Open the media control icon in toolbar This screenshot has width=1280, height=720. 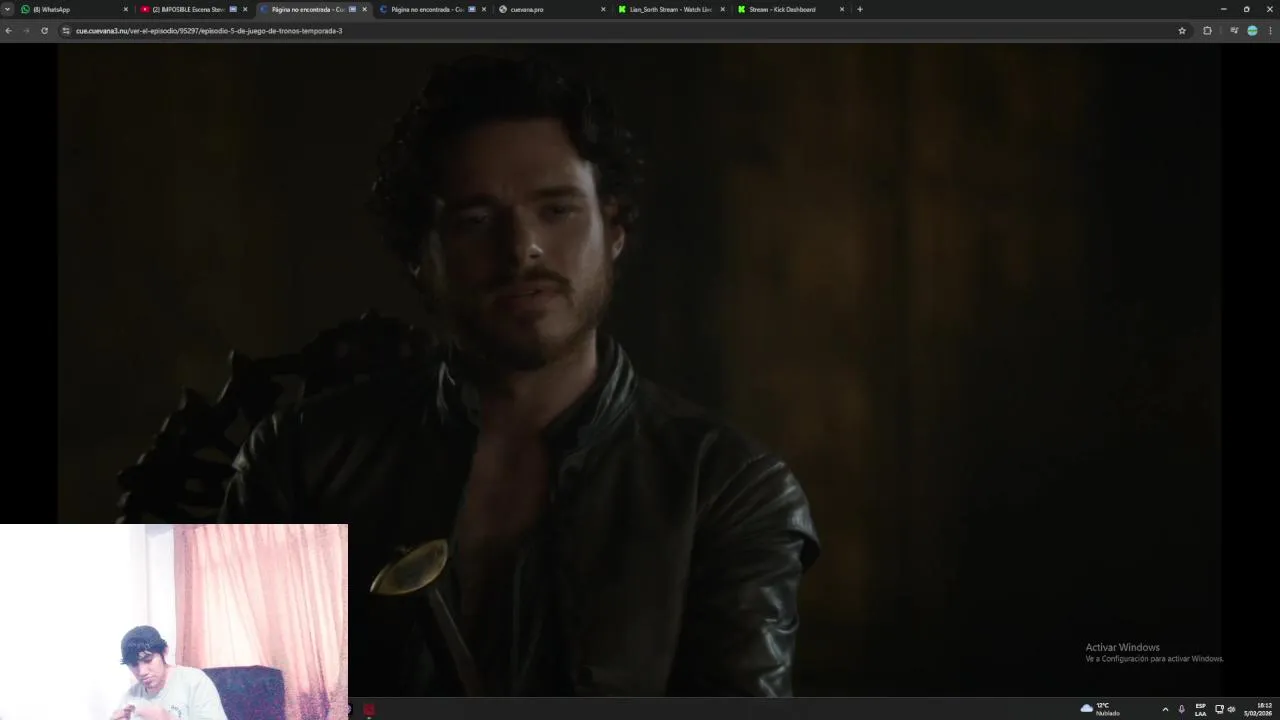click(x=1234, y=31)
